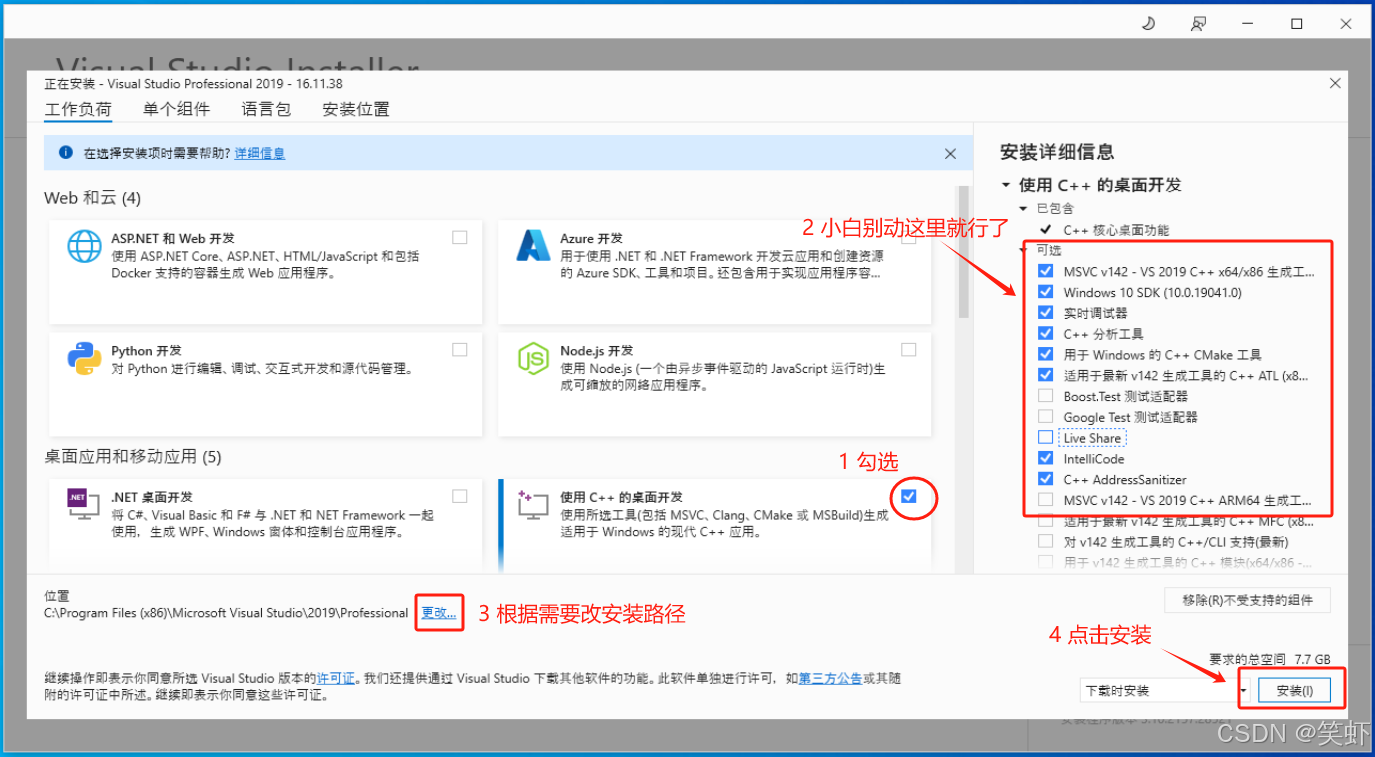Click 更改... to change install location
1375x757 pixels.
[x=439, y=612]
